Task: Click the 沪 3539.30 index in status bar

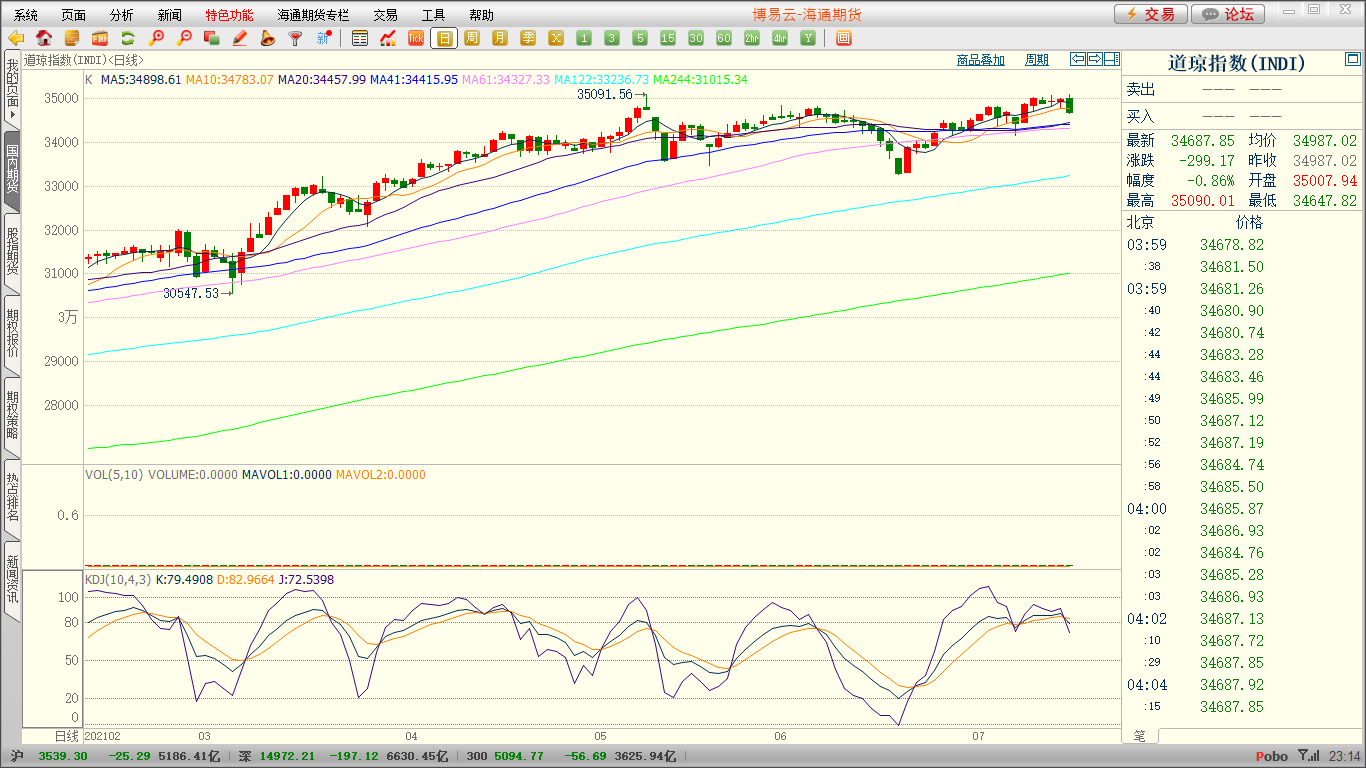Action: 50,756
